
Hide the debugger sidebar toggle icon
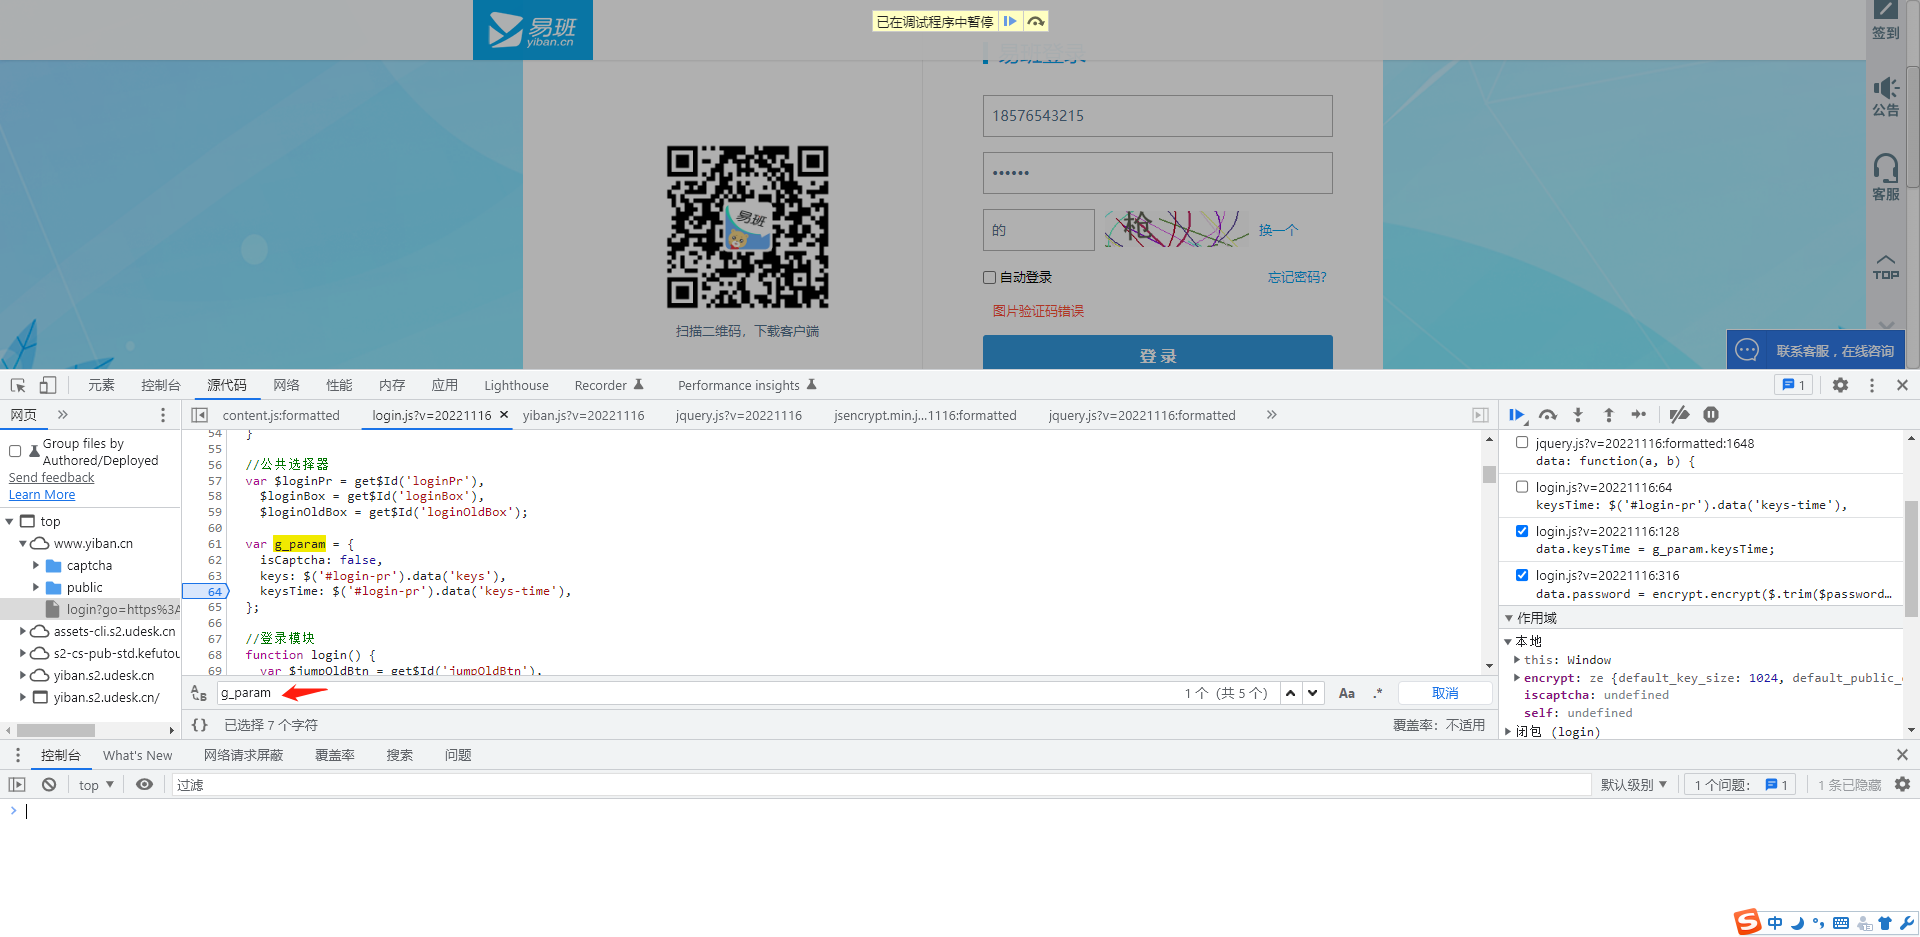coord(1480,415)
